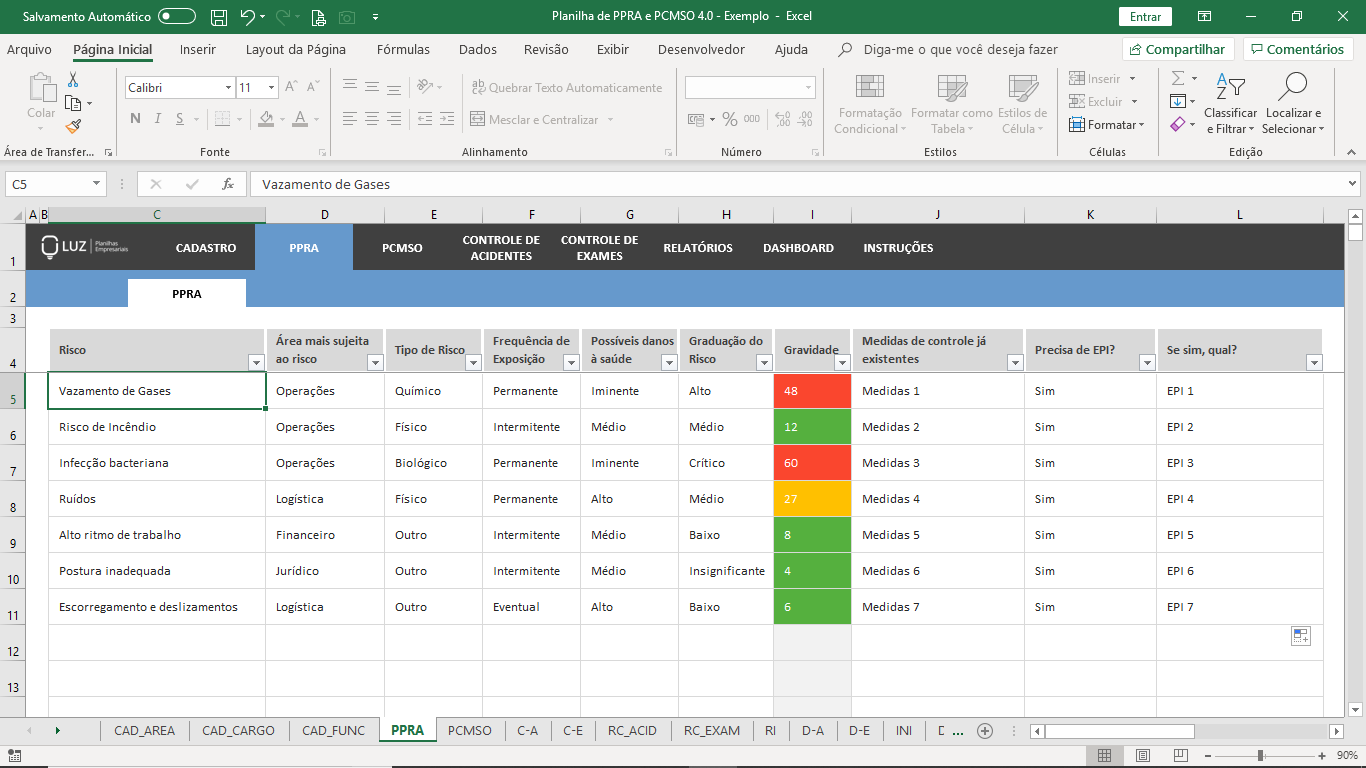Switch to Page Layout view in status bar
Viewport: 1366px width, 768px height.
click(x=1142, y=756)
